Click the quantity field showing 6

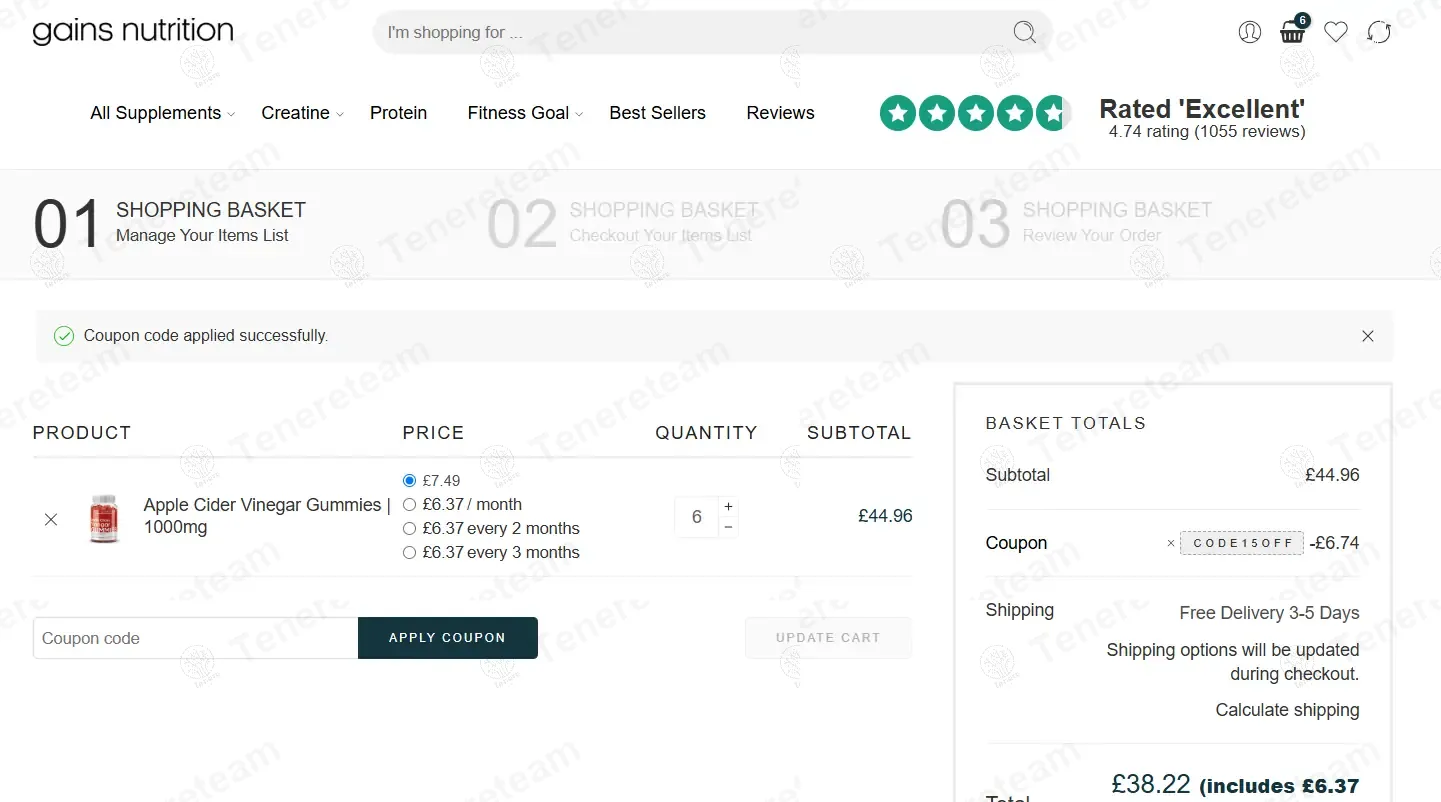(x=696, y=518)
